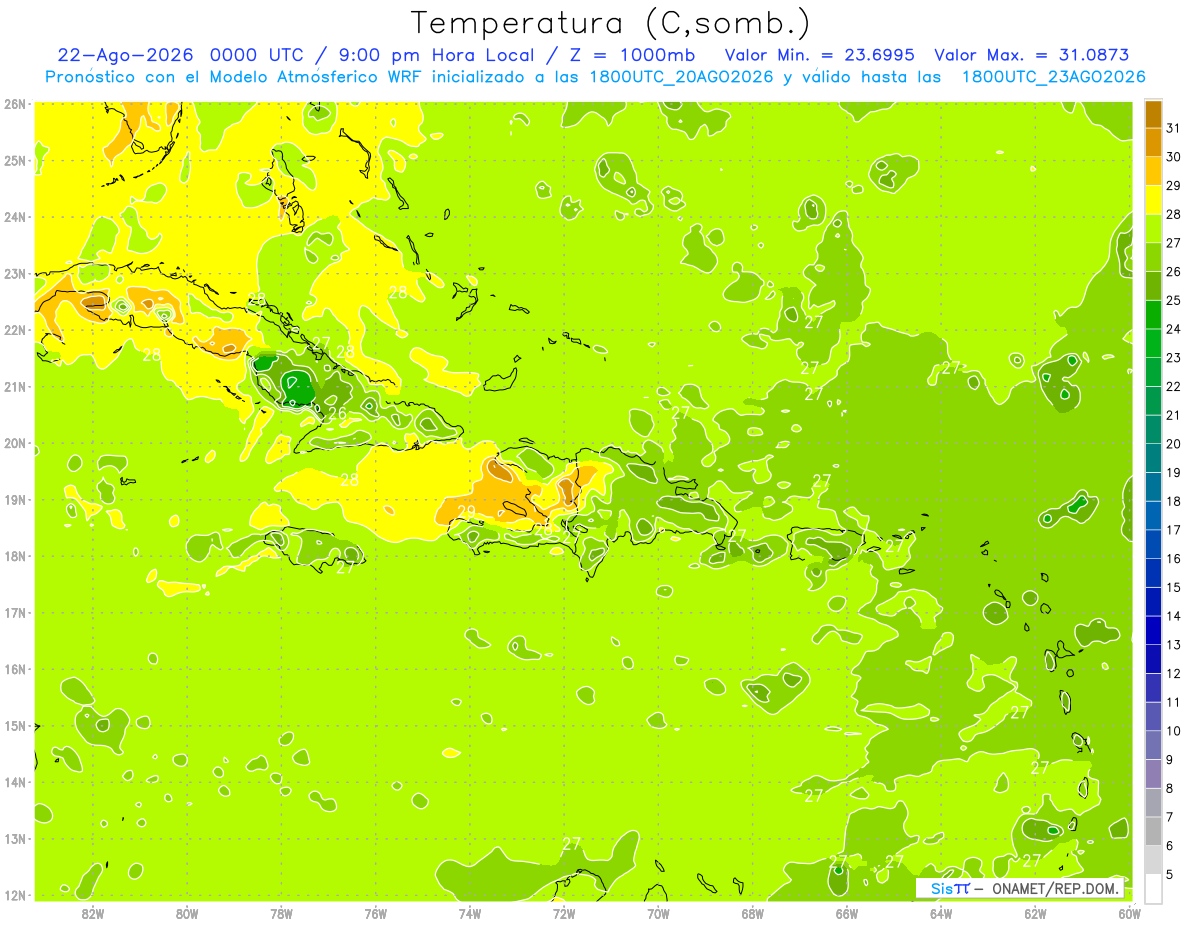Click the 66W longitude axis label
The width and height of the screenshot is (1200, 927).
tap(847, 913)
